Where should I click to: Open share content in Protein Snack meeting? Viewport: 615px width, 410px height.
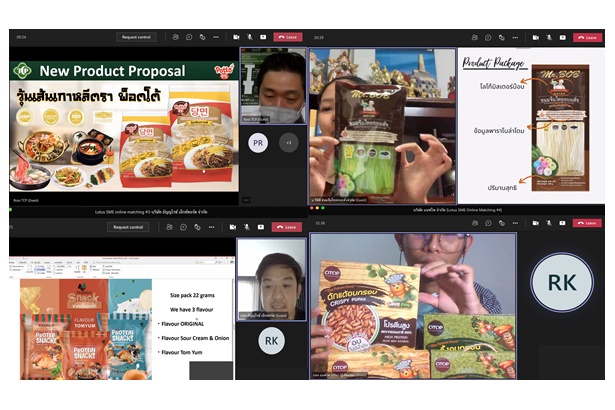pos(261,227)
